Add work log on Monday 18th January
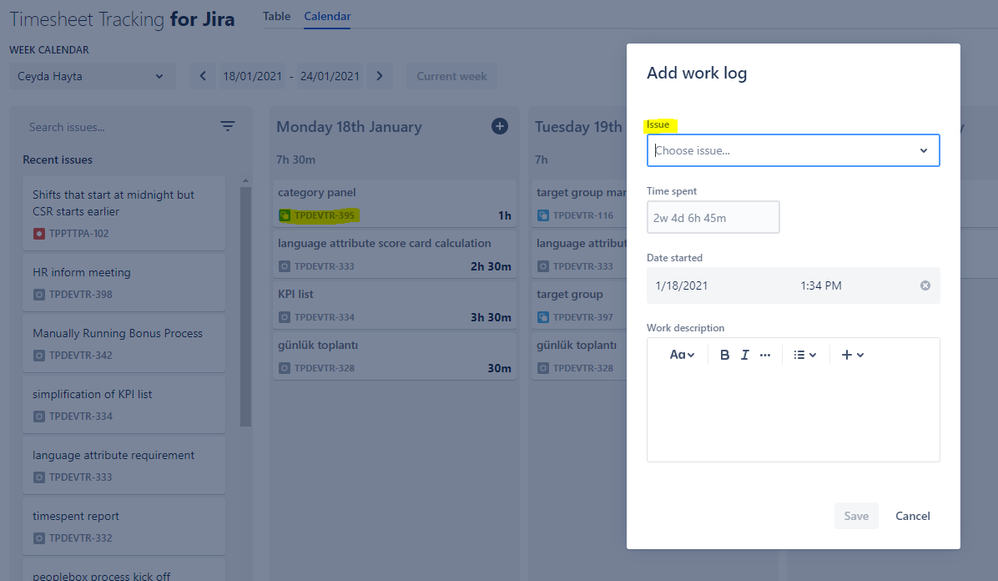The height and width of the screenshot is (581, 998). click(500, 126)
